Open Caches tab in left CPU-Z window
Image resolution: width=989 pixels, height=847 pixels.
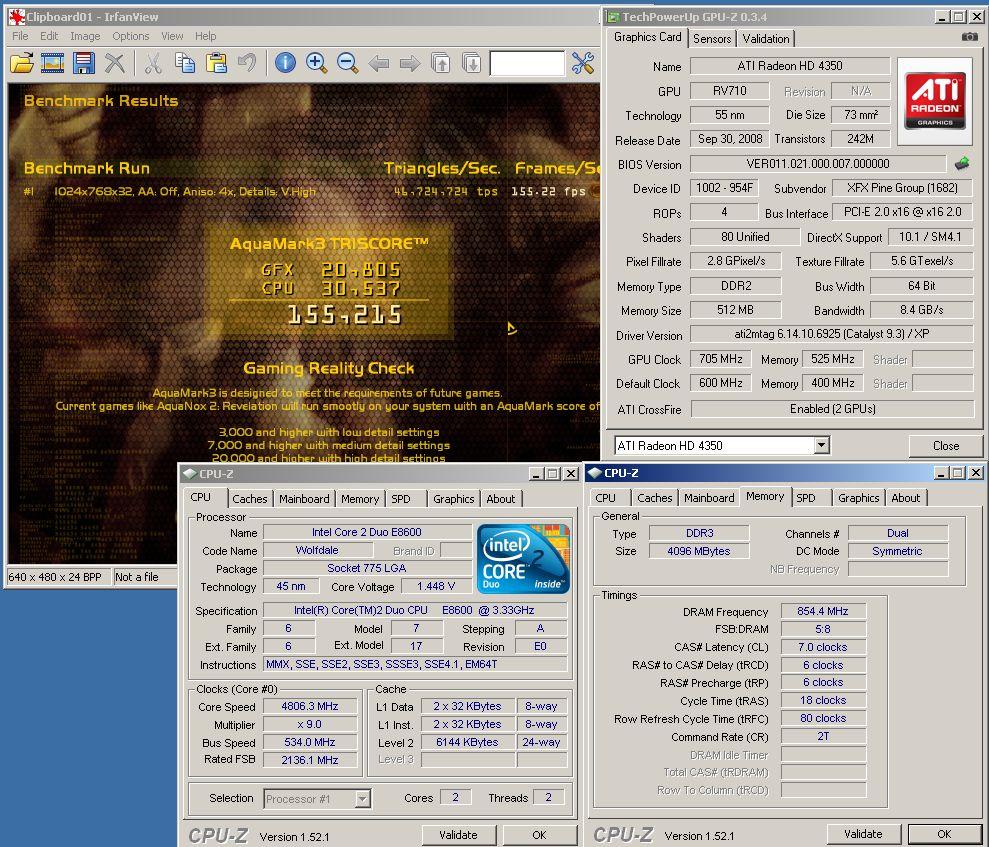point(250,498)
